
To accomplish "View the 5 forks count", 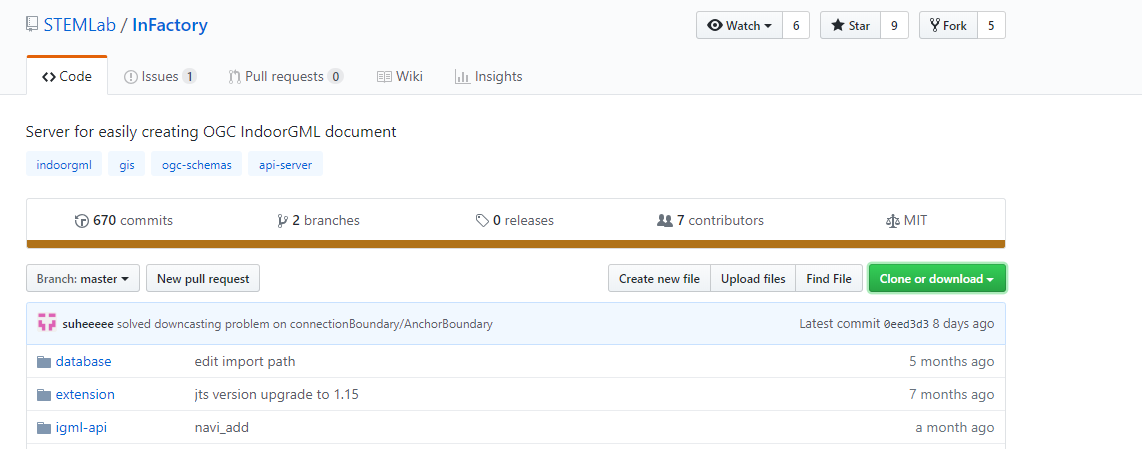I will pos(991,26).
